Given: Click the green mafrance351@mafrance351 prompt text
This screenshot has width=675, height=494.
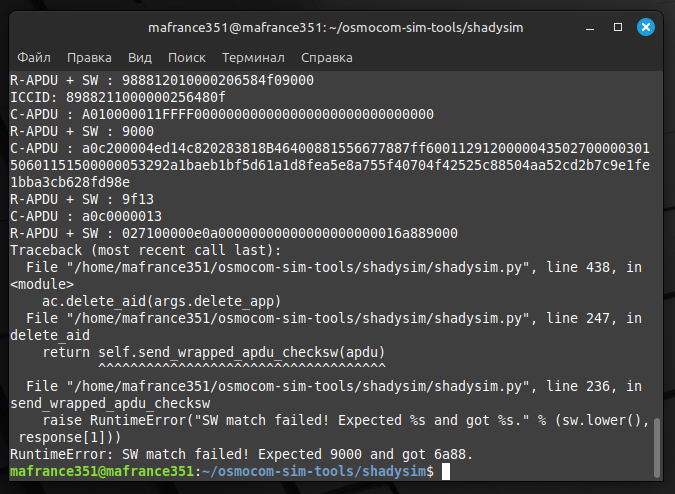Looking at the screenshot, I should 101,470.
